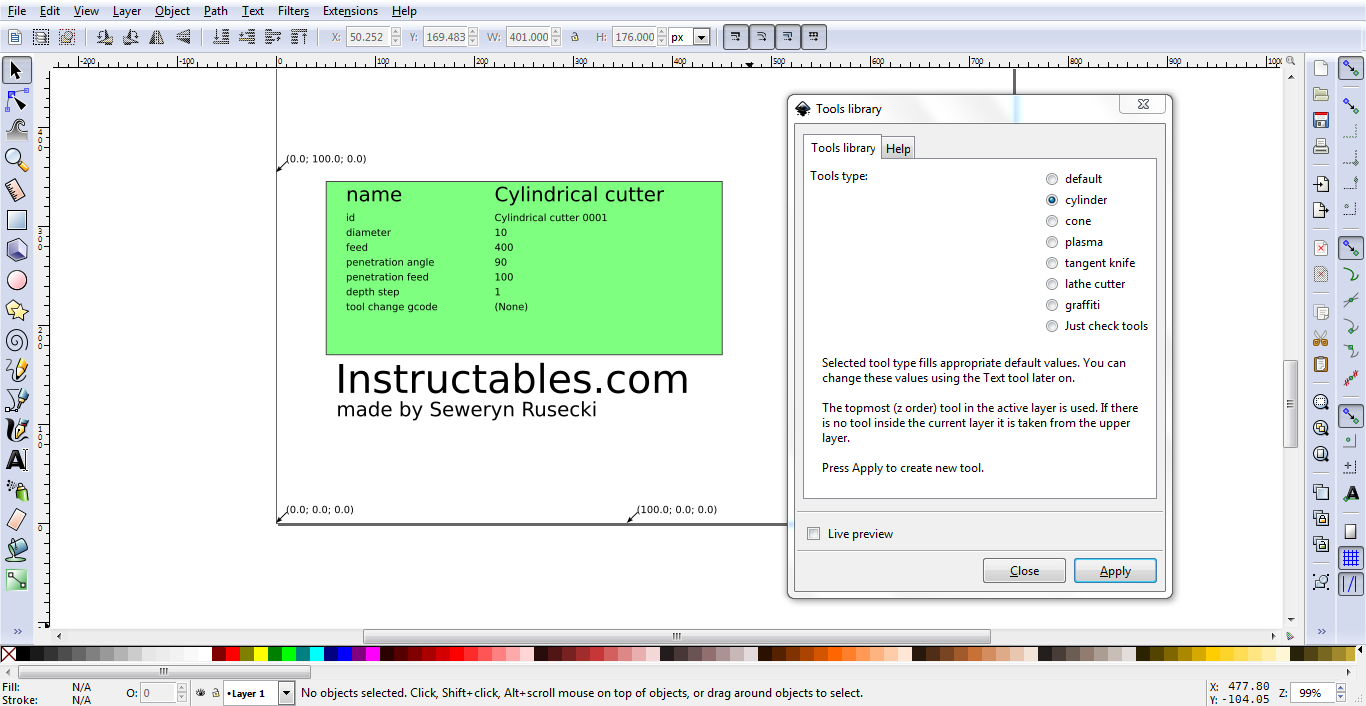Expand the left toolbox overflow chevron
Image resolution: width=1366 pixels, height=706 pixels.
click(16, 632)
